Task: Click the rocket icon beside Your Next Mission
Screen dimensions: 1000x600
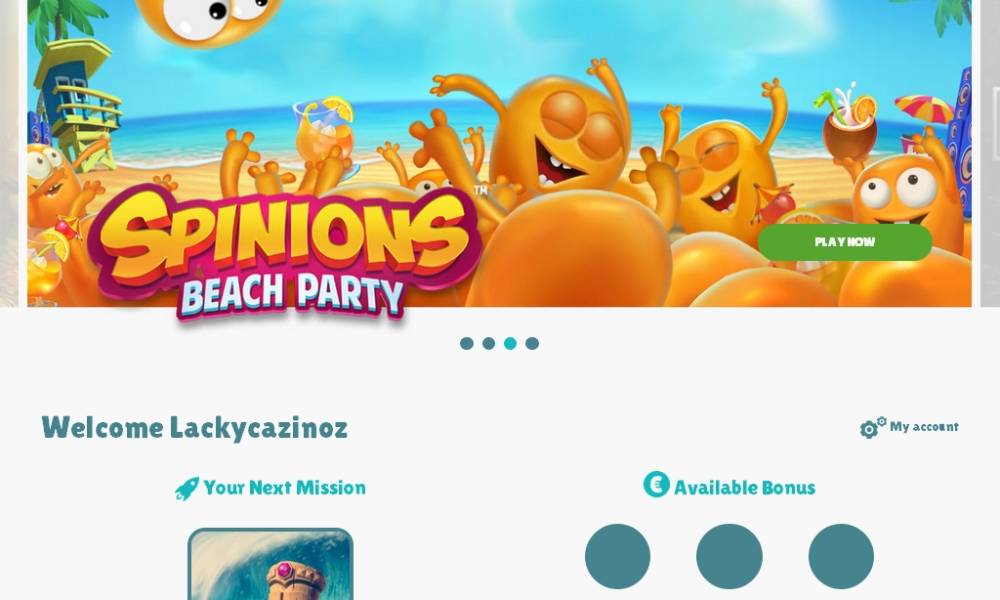Action: point(187,488)
